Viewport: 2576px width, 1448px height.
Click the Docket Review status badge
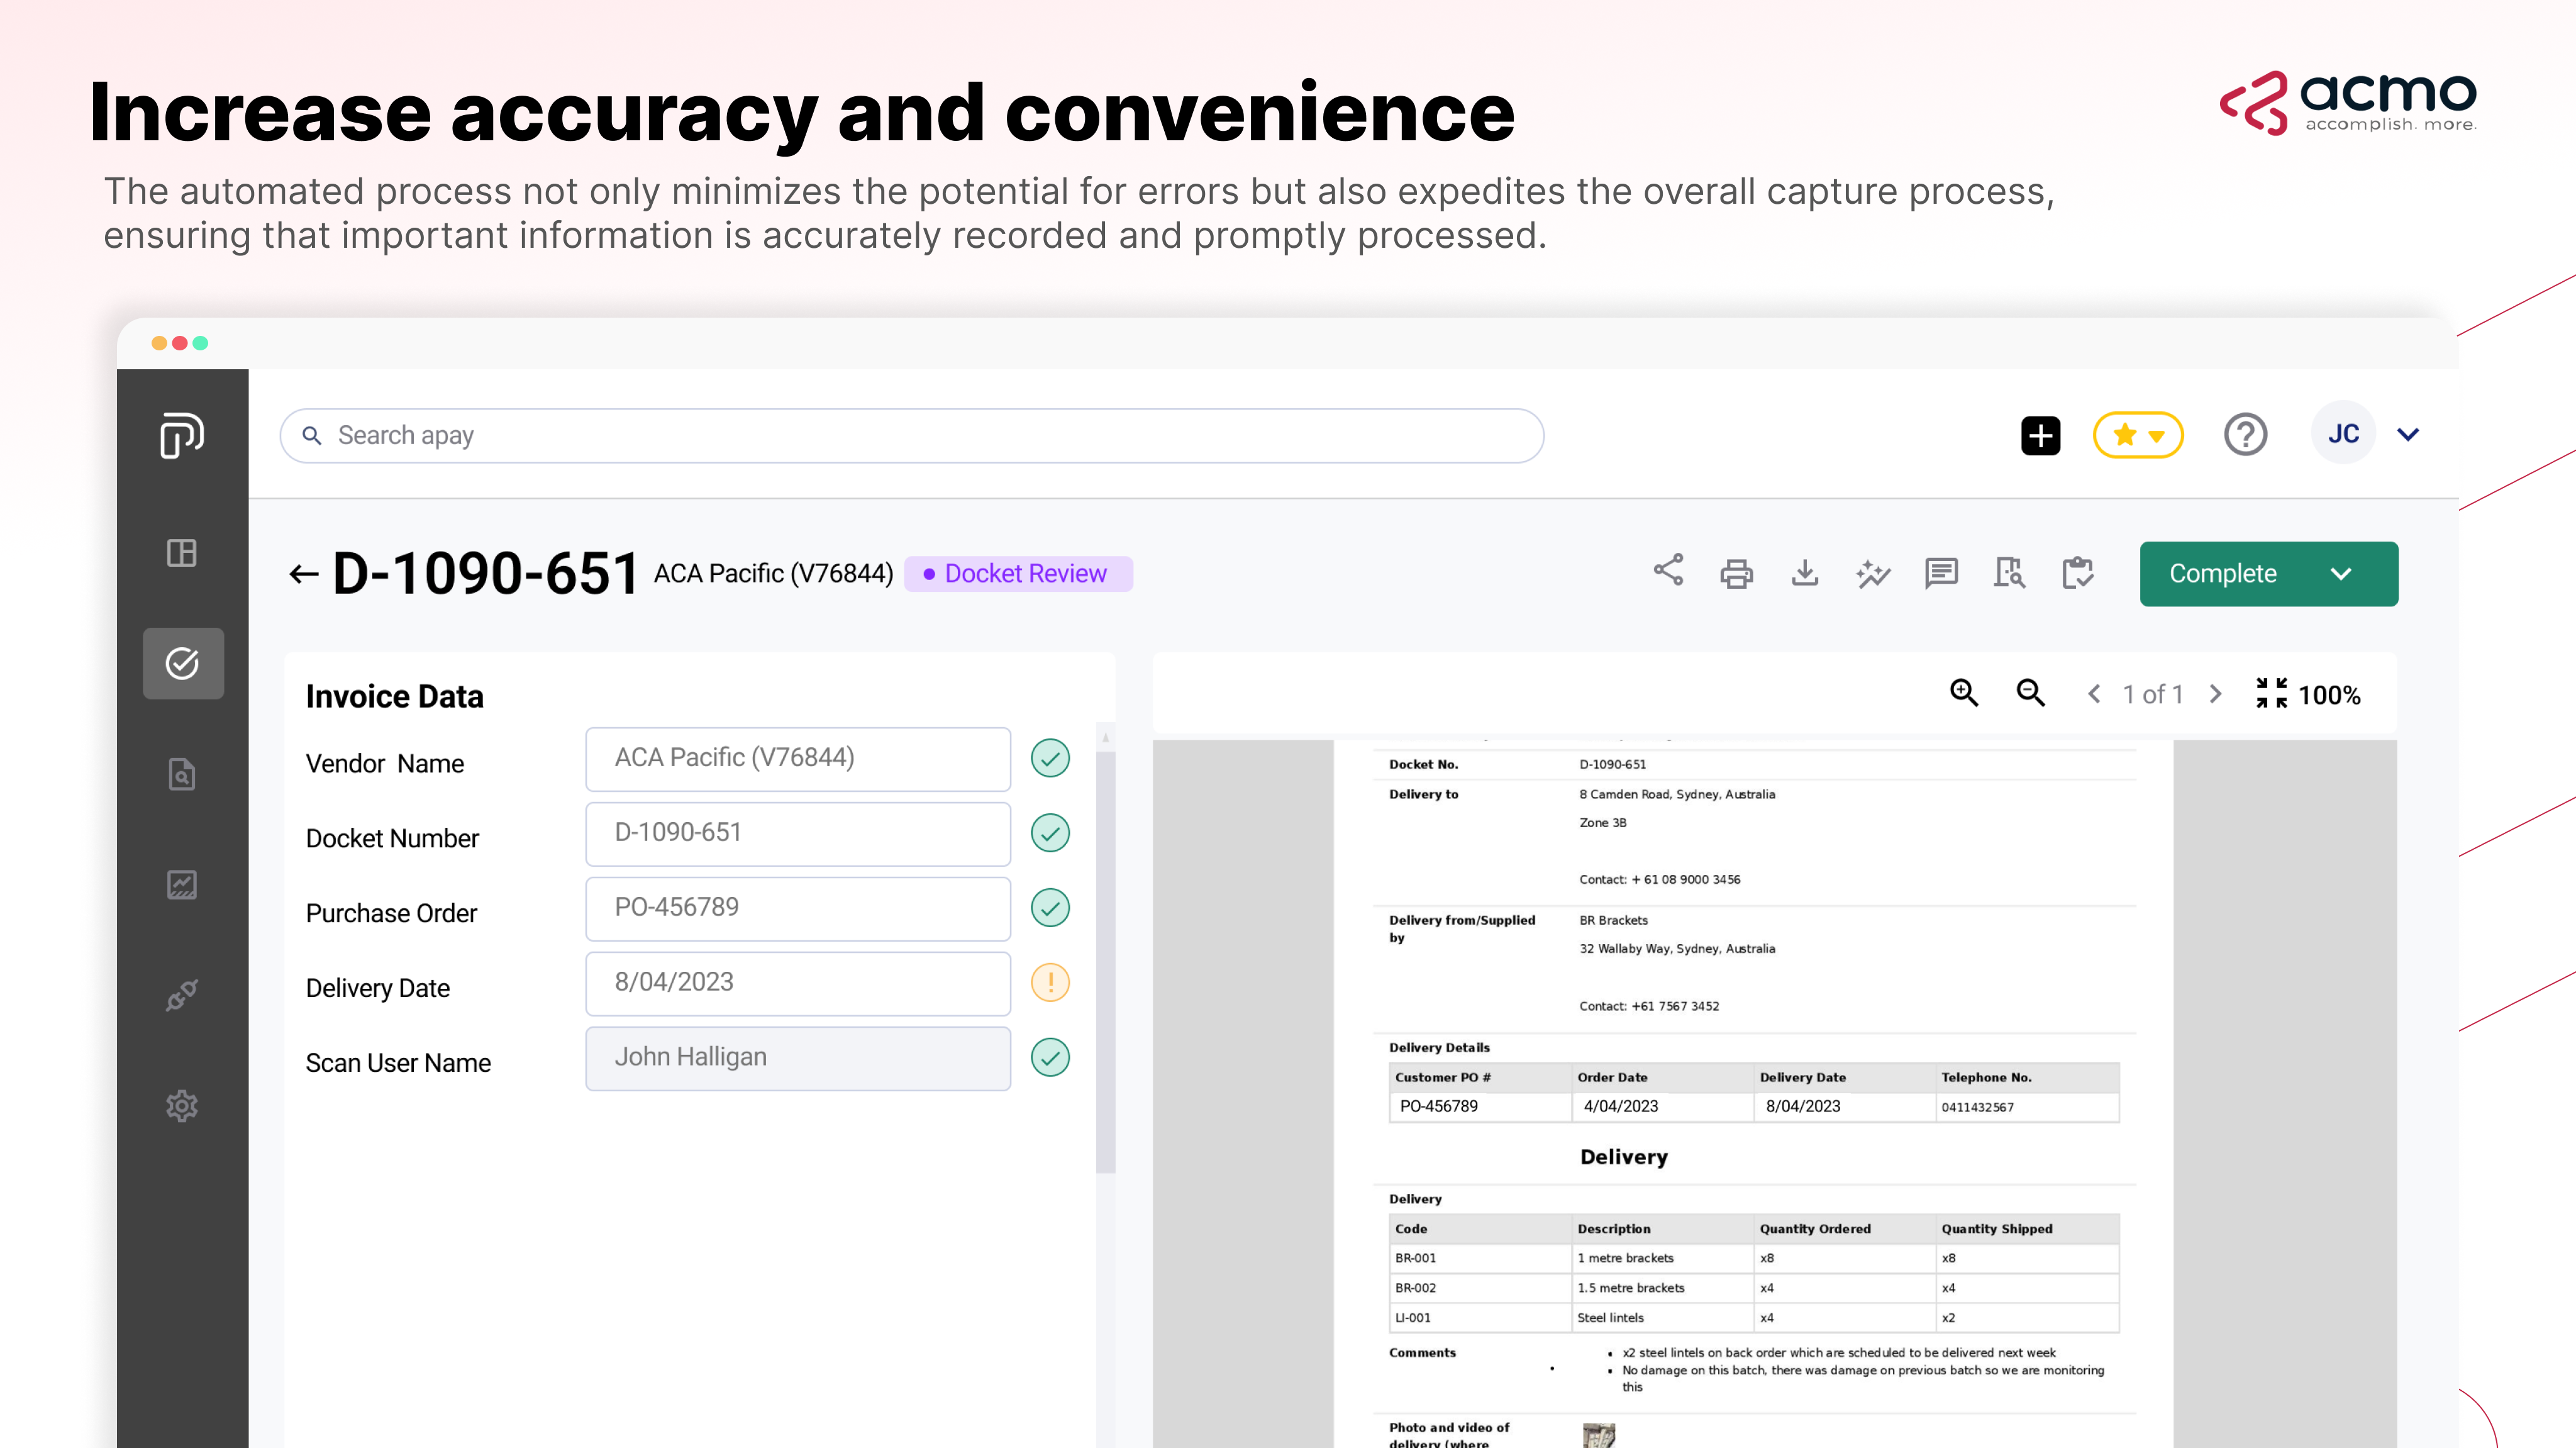coord(1018,574)
